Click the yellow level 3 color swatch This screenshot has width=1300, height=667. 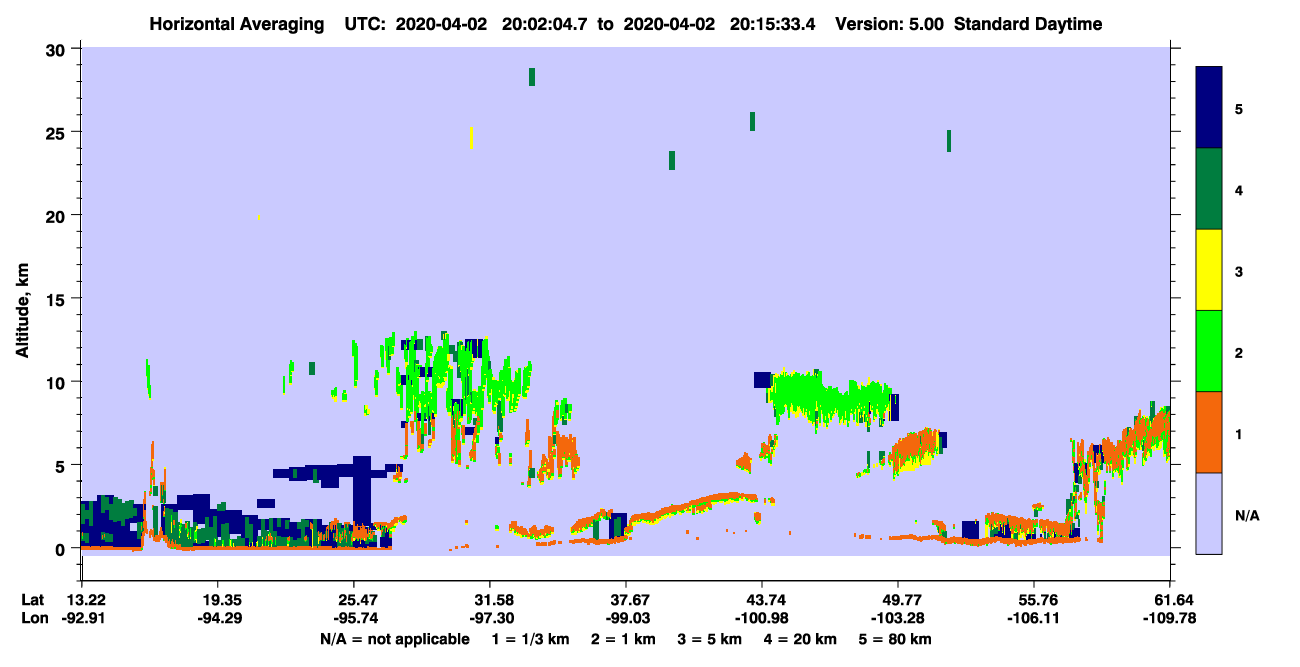coord(1209,270)
